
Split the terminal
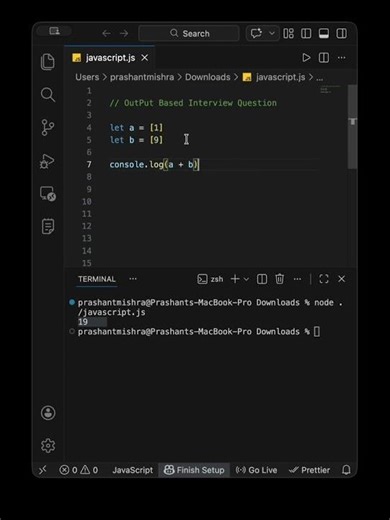click(x=262, y=279)
